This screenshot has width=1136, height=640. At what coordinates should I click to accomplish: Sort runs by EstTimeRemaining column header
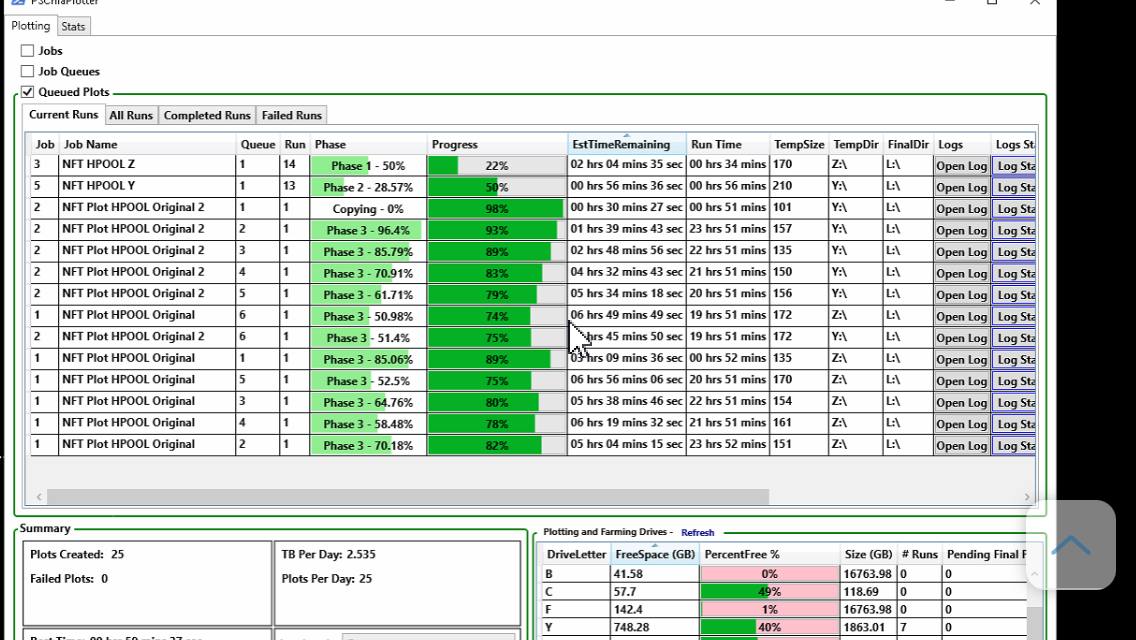[x=627, y=144]
